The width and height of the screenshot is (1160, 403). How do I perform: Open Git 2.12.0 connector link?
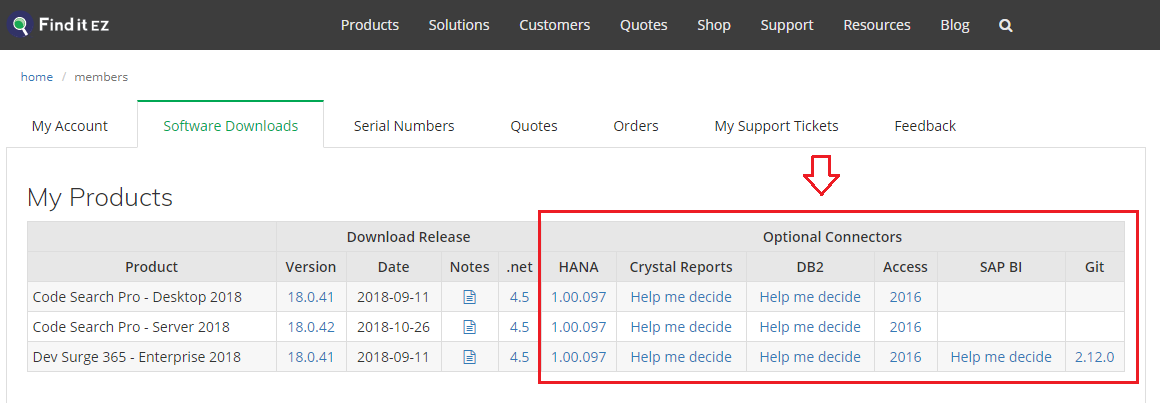pyautogui.click(x=1095, y=357)
